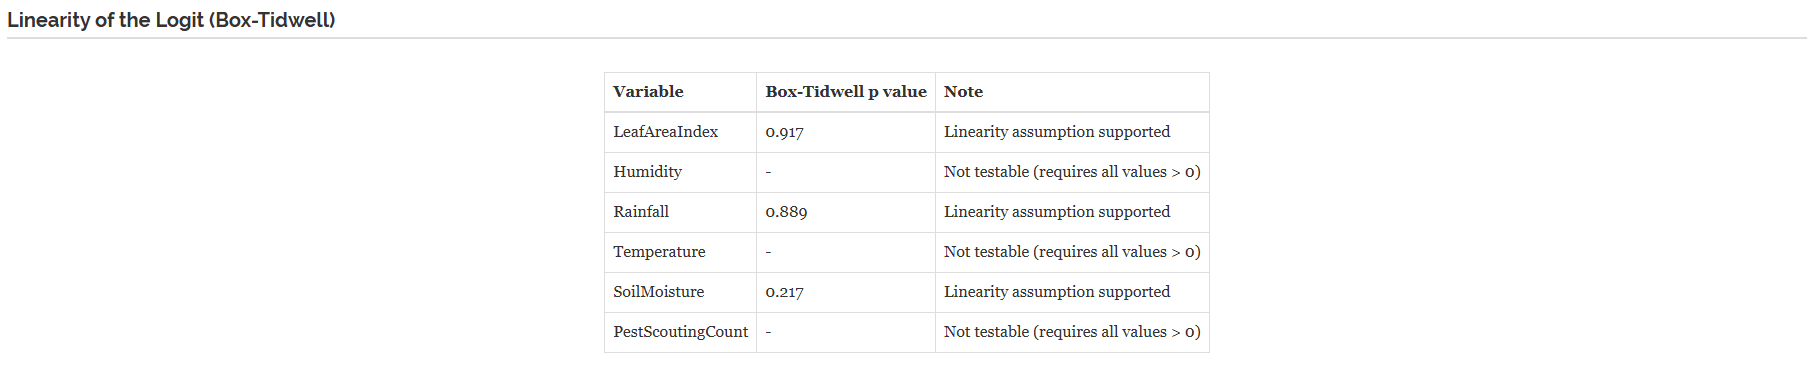The image size is (1820, 376).
Task: Click the dash p value for PestScoutingCount
Action: 846,332
